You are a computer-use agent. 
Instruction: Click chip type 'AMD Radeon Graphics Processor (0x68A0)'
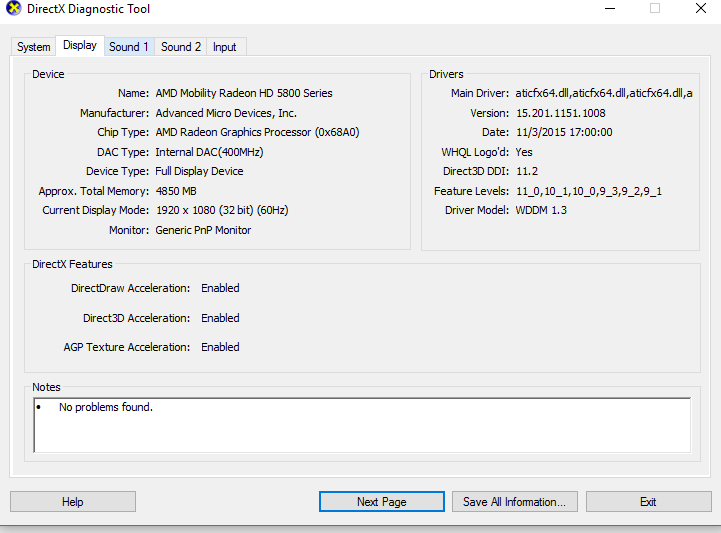coord(257,132)
